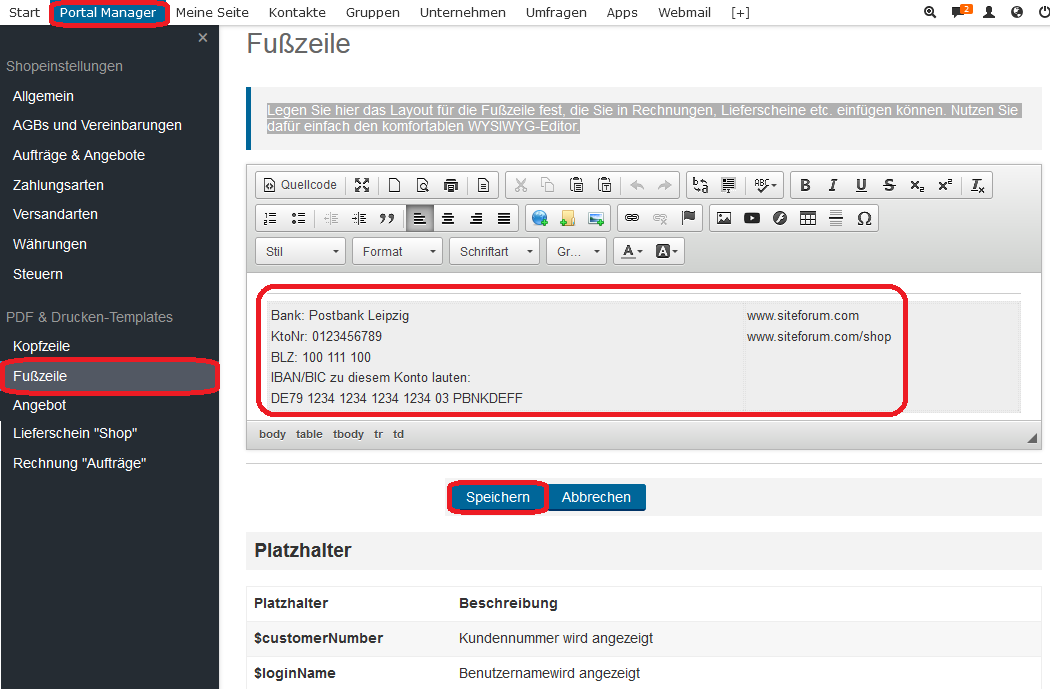Remove formatting with eraser icon
The width and height of the screenshot is (1050, 689).
click(977, 185)
